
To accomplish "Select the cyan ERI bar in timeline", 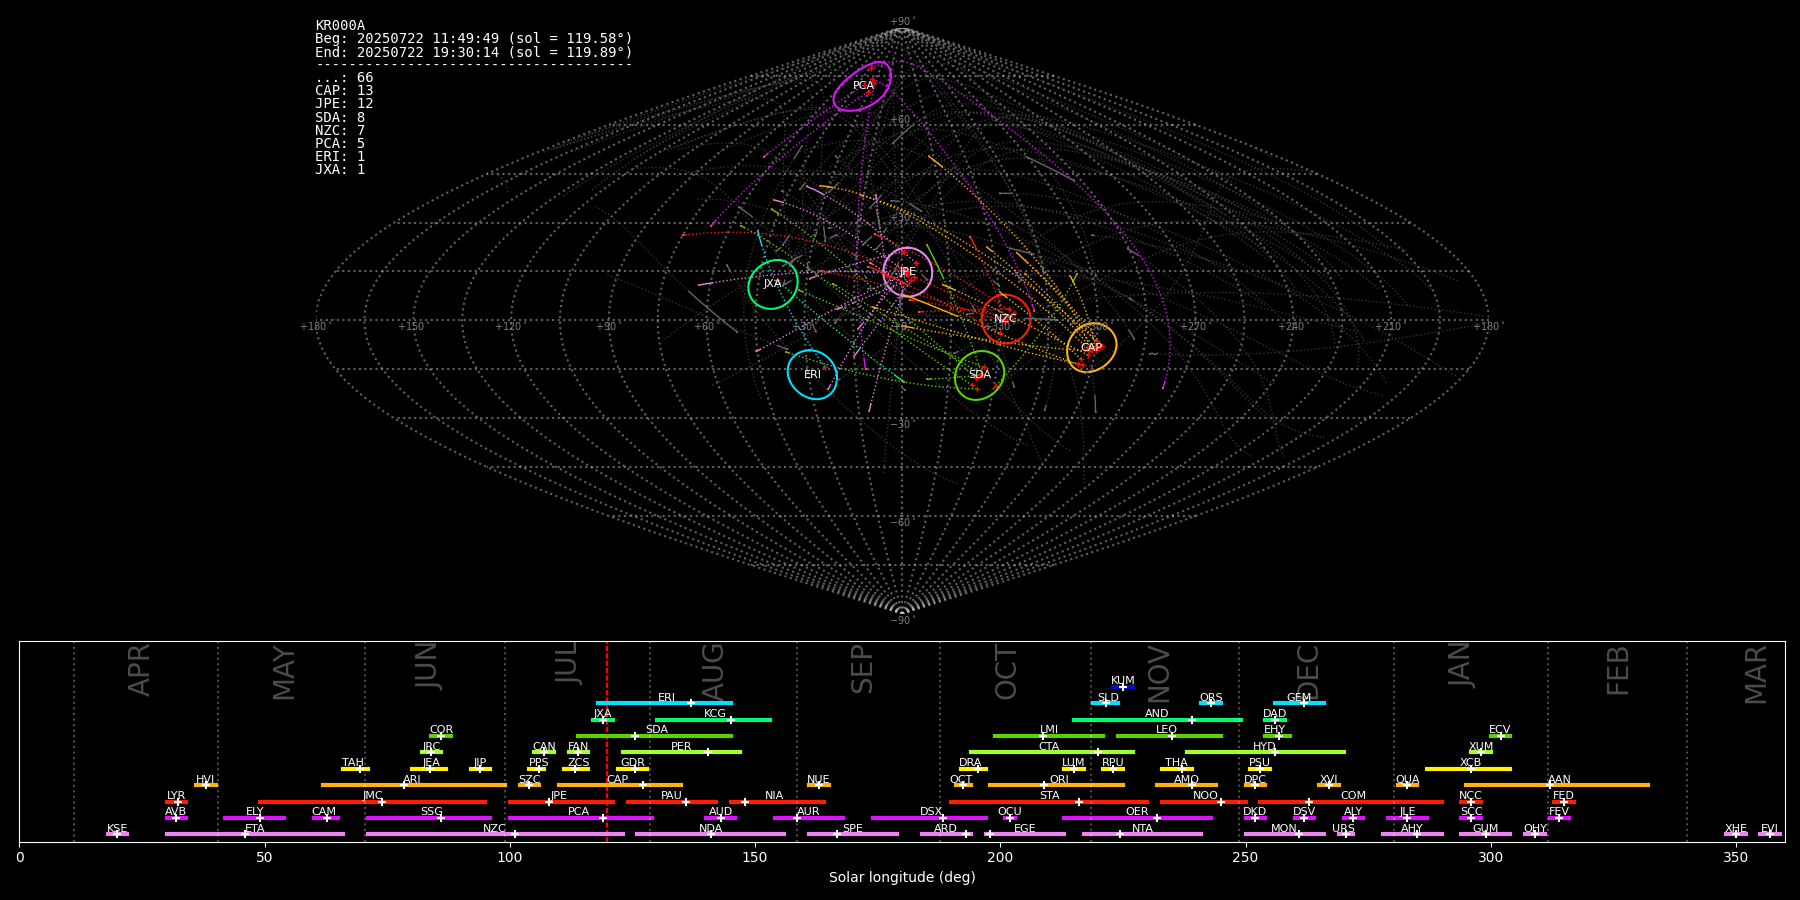I will coord(664,703).
